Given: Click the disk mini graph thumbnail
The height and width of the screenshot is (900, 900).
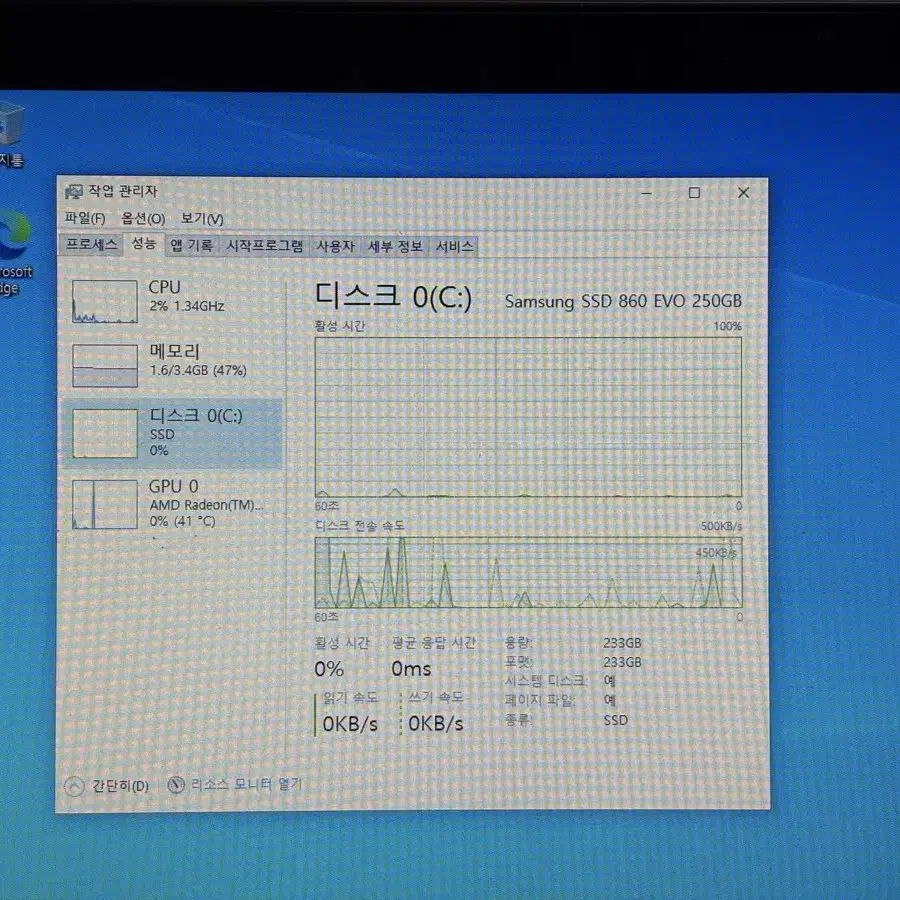Looking at the screenshot, I should tap(104, 433).
